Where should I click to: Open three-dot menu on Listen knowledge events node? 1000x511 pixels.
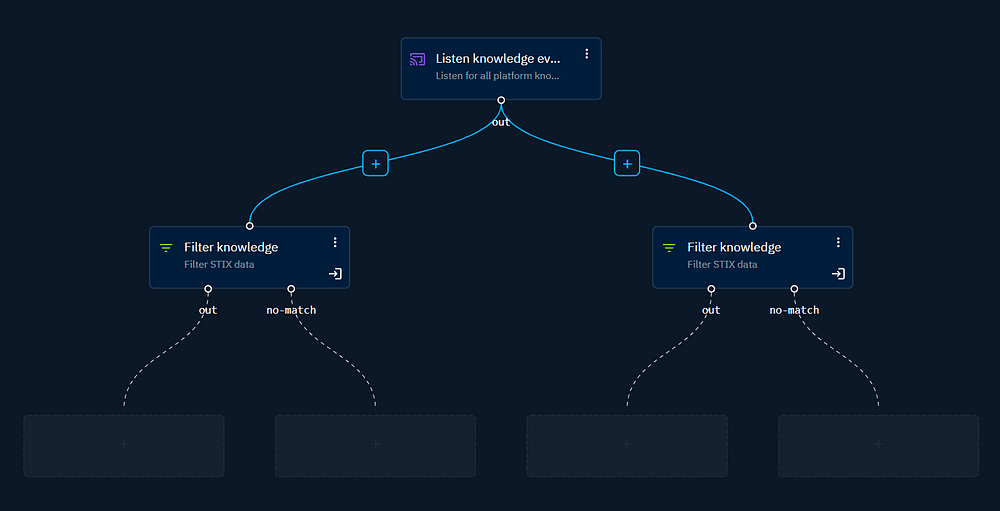point(587,54)
